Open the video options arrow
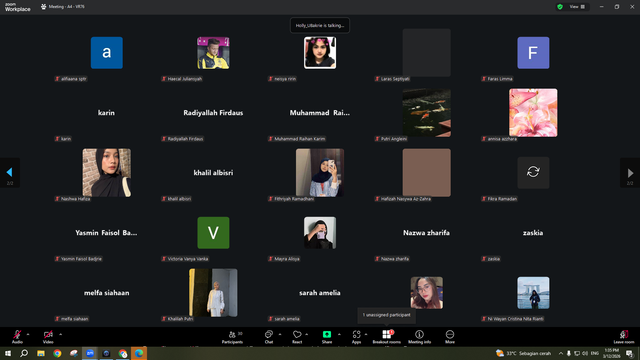Viewport: 640px width, 360px height. (x=60, y=334)
